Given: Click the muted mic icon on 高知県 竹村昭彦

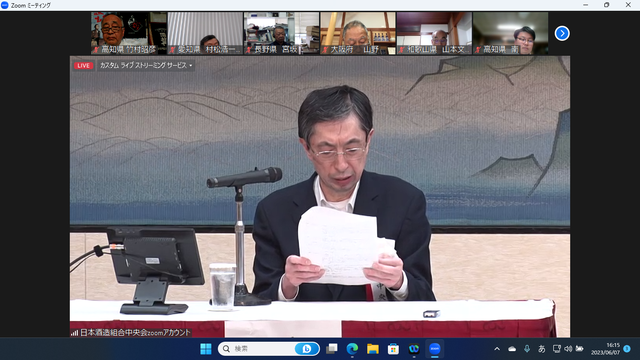Looking at the screenshot, I should (96, 50).
